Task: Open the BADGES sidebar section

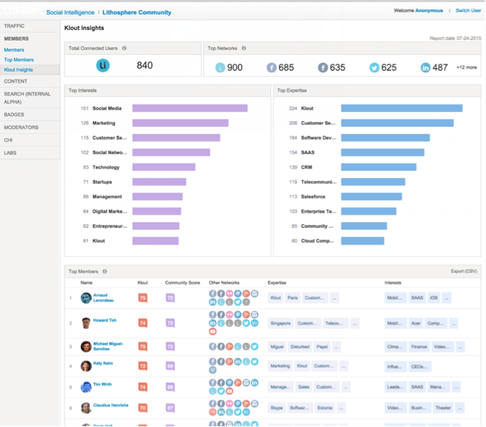Action: (30, 115)
